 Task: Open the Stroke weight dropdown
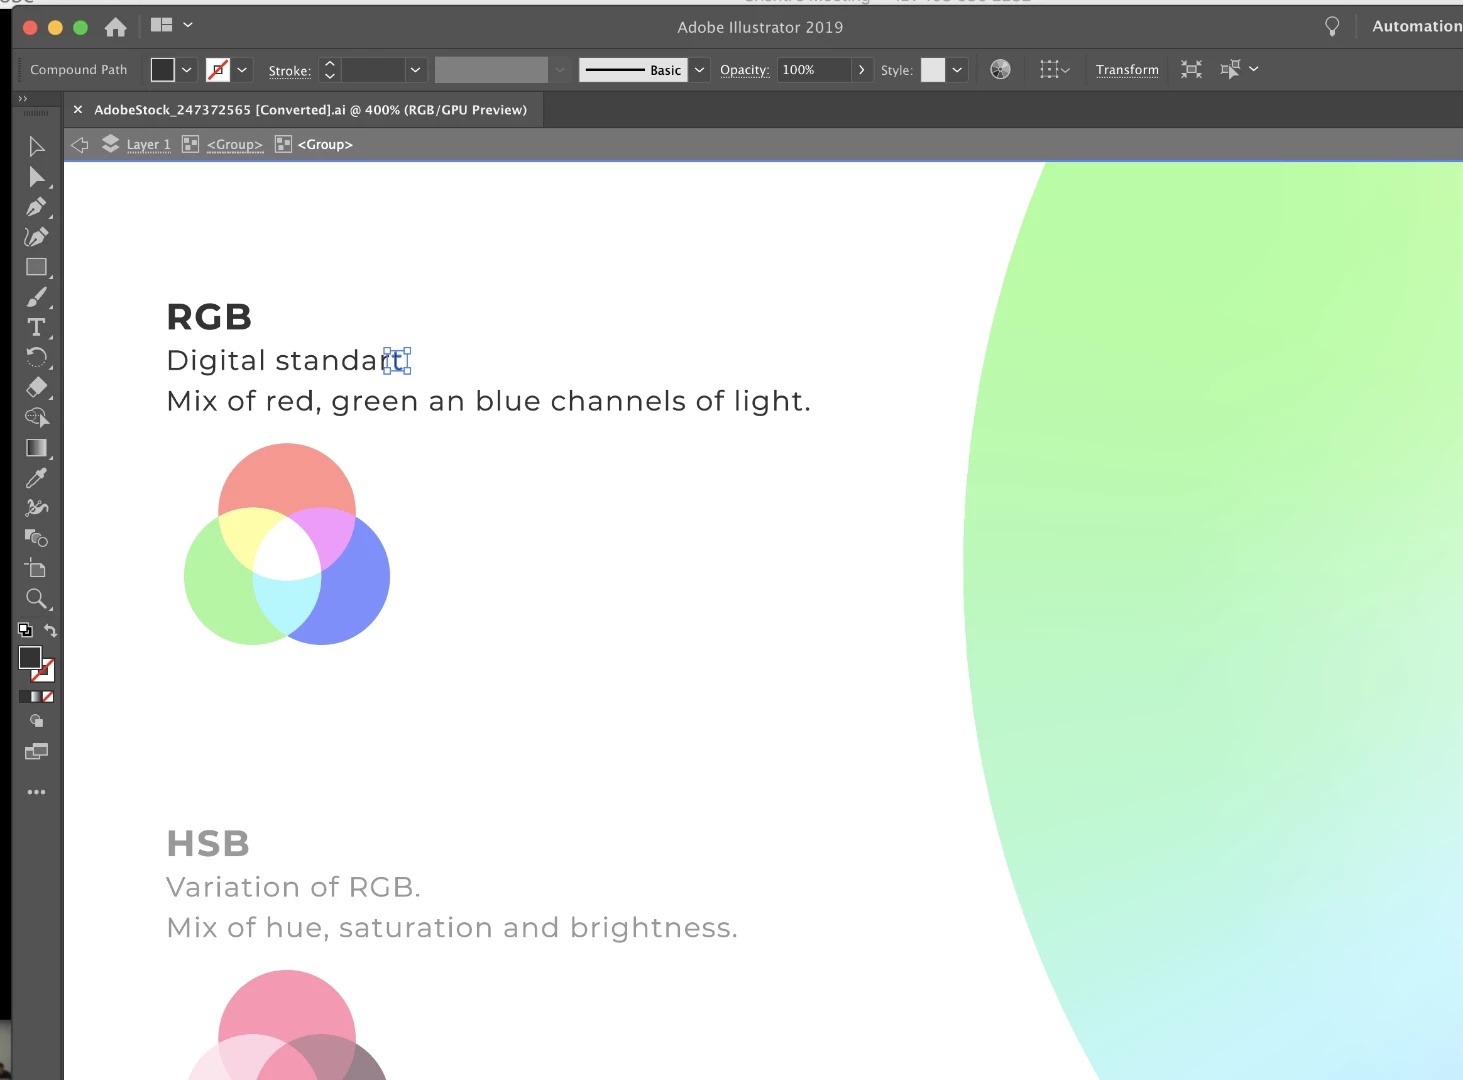point(415,70)
